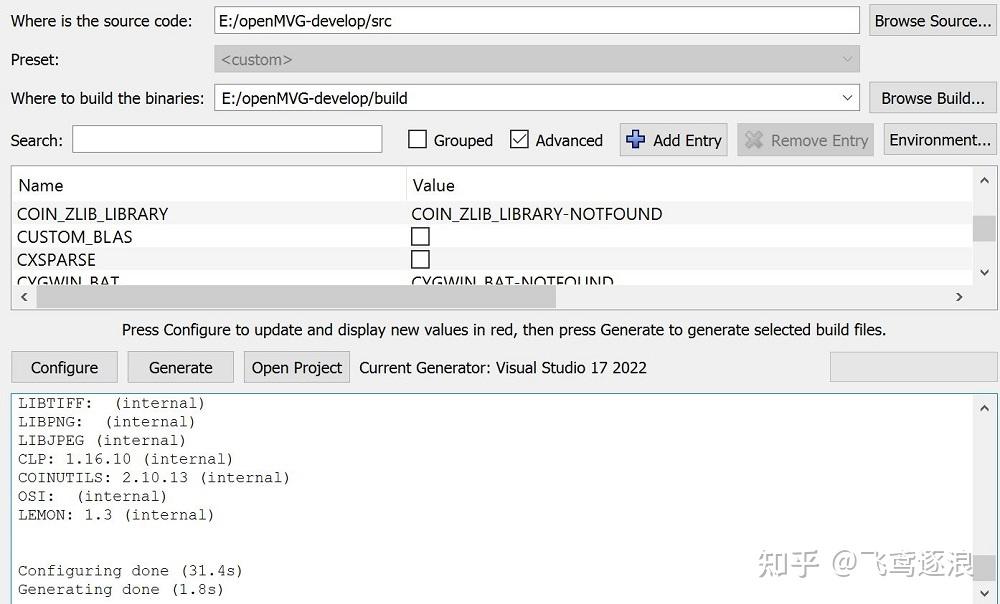Image resolution: width=1000 pixels, height=604 pixels.
Task: Enable the CUSTOM_BLAS value checkbox
Action: pos(420,236)
